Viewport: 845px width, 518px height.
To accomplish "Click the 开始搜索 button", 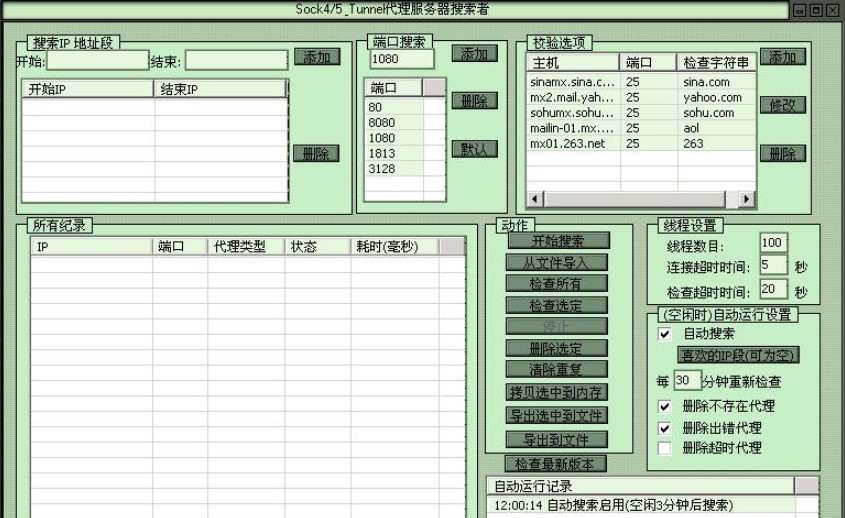I will click(558, 241).
